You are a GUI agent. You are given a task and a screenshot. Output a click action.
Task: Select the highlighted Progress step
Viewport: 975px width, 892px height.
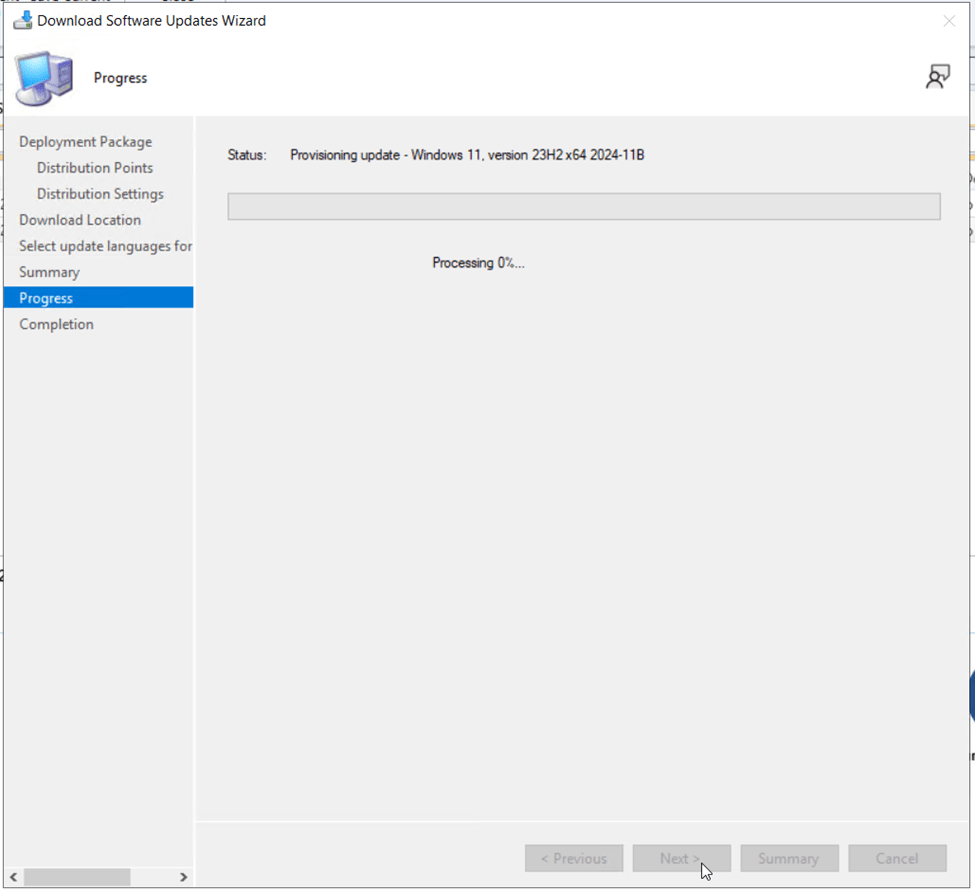(x=46, y=298)
